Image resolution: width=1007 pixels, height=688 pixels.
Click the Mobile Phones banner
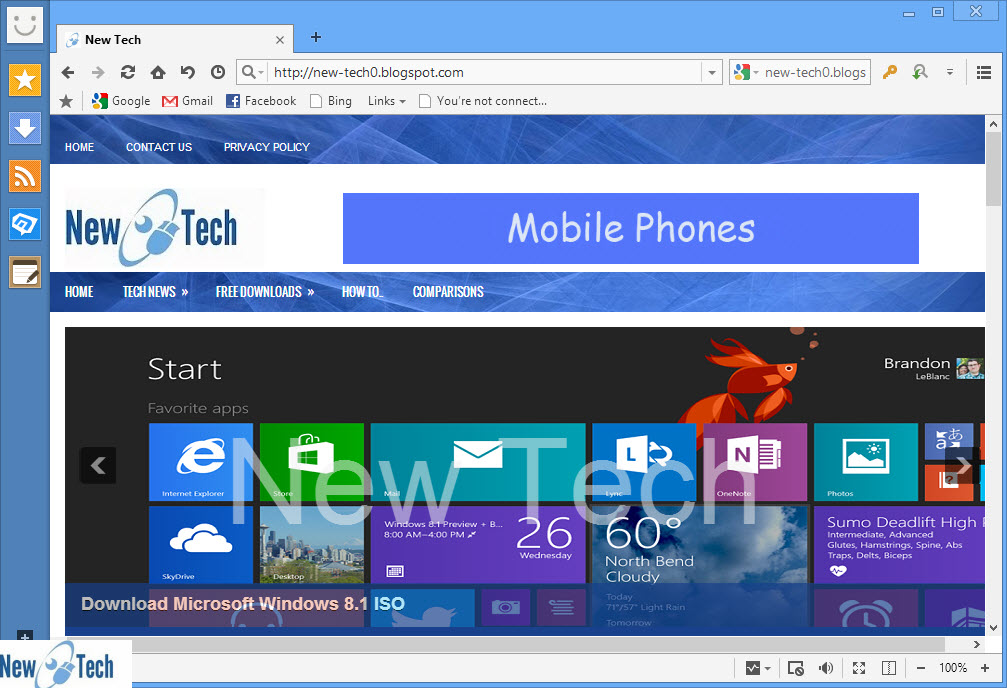[631, 228]
